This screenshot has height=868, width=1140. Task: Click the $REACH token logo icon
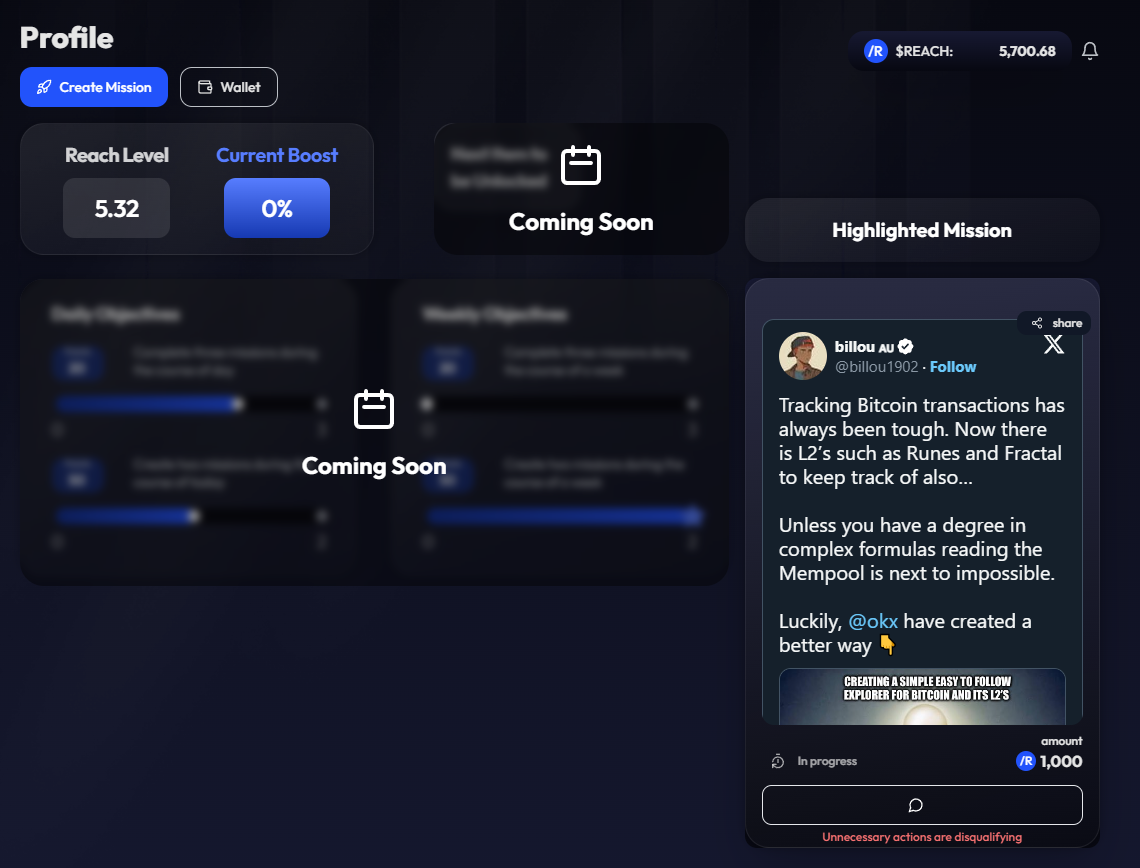[876, 51]
